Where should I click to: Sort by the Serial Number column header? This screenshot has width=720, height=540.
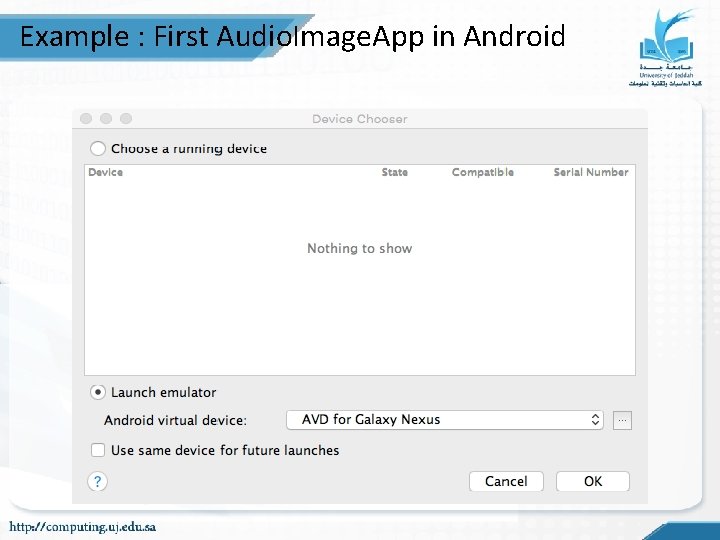(x=591, y=172)
